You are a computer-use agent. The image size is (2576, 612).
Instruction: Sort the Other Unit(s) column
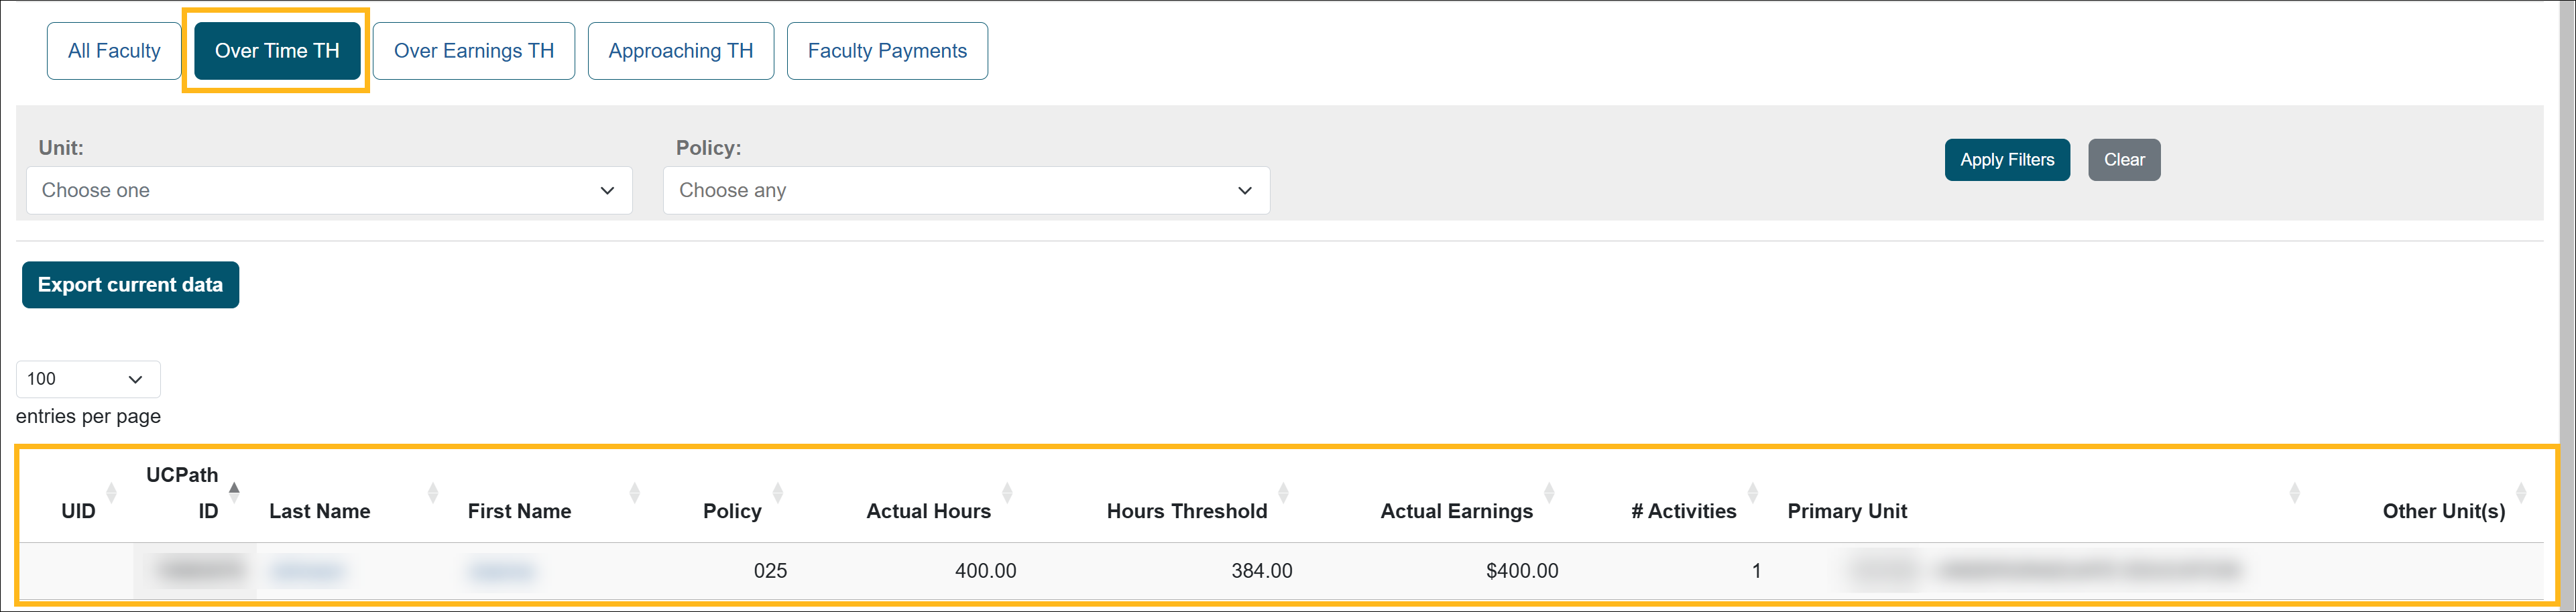coord(2521,492)
